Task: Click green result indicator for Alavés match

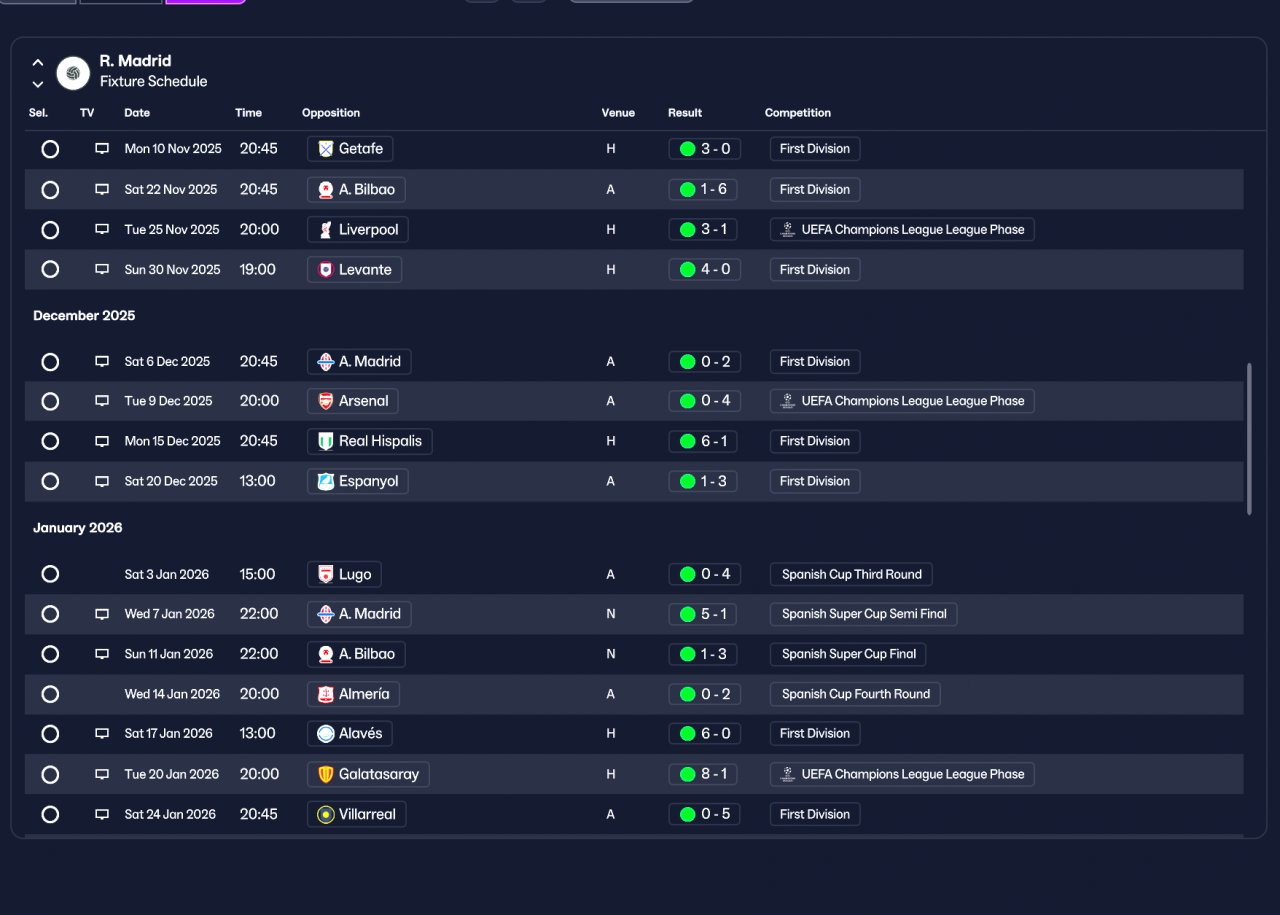Action: (687, 734)
